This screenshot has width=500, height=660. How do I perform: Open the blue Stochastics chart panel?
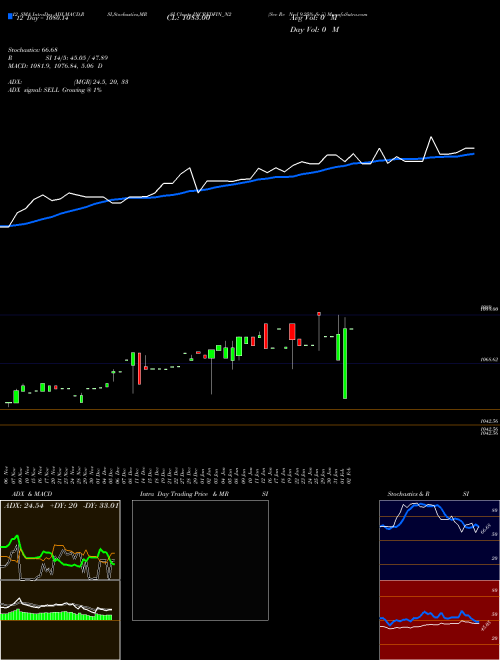(439, 540)
